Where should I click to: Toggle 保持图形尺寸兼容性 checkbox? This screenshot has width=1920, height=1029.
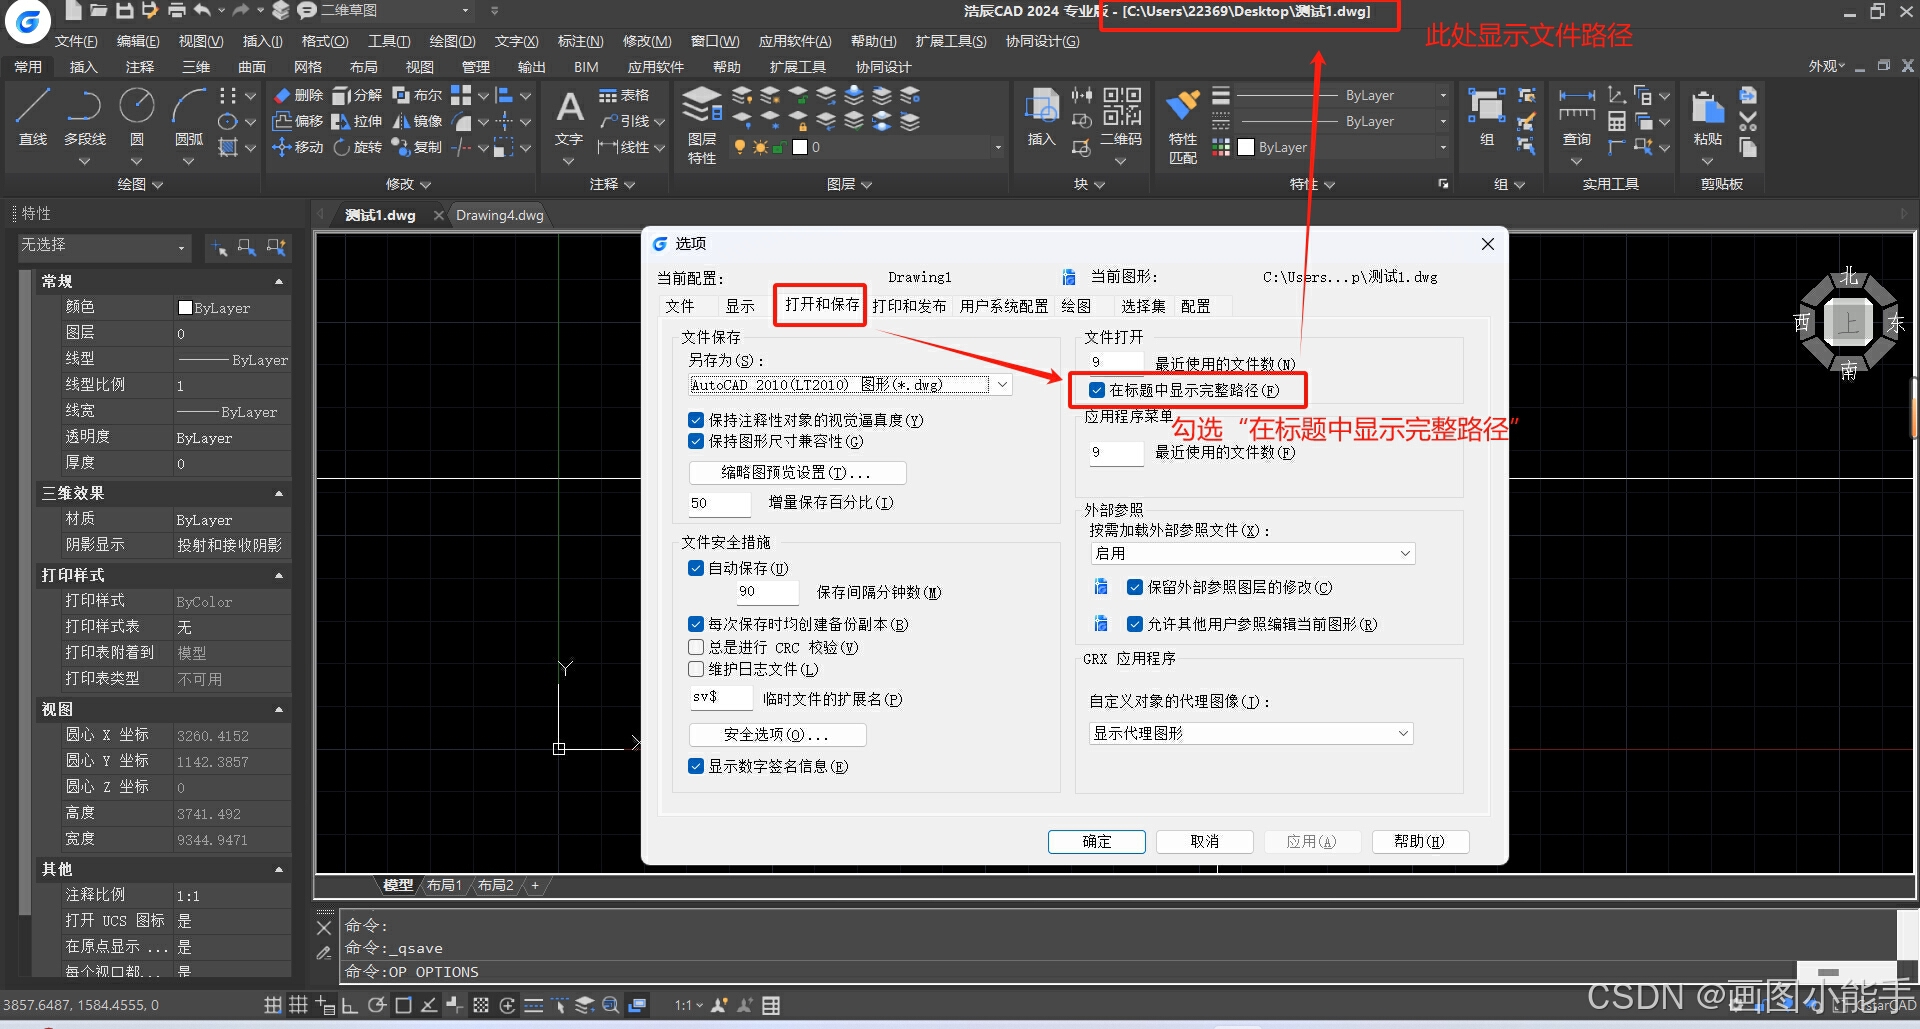tap(696, 441)
